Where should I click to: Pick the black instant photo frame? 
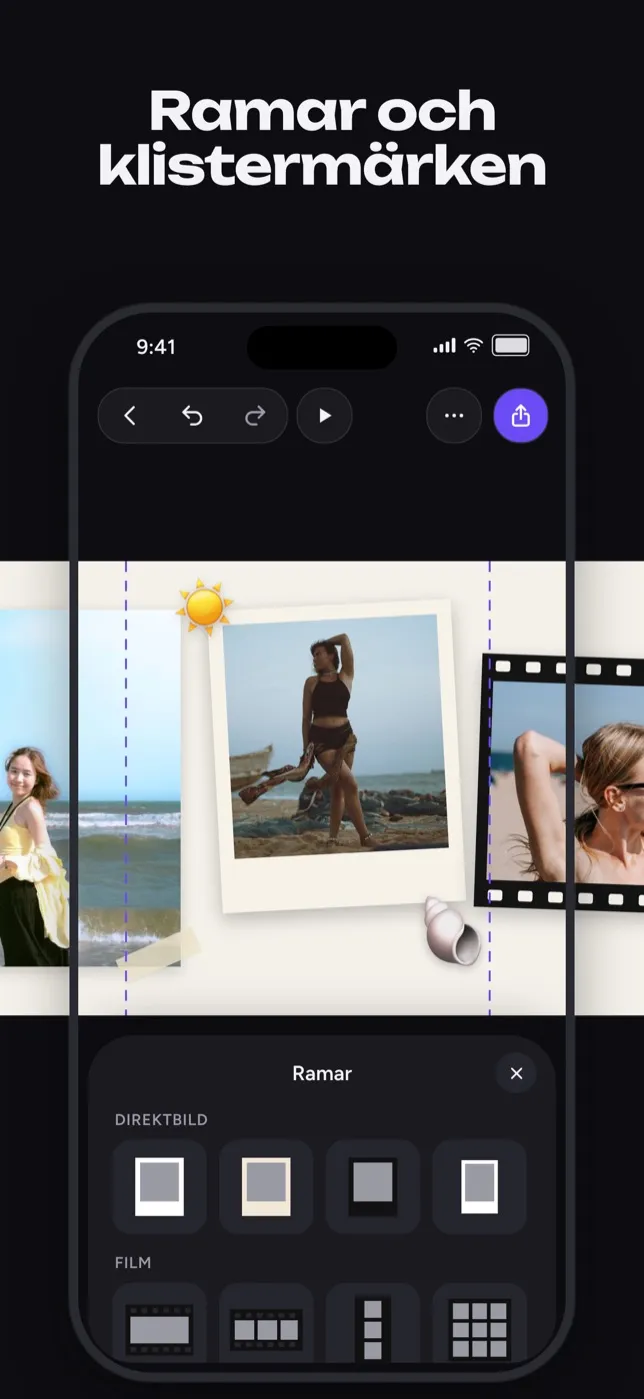pyautogui.click(x=373, y=1187)
